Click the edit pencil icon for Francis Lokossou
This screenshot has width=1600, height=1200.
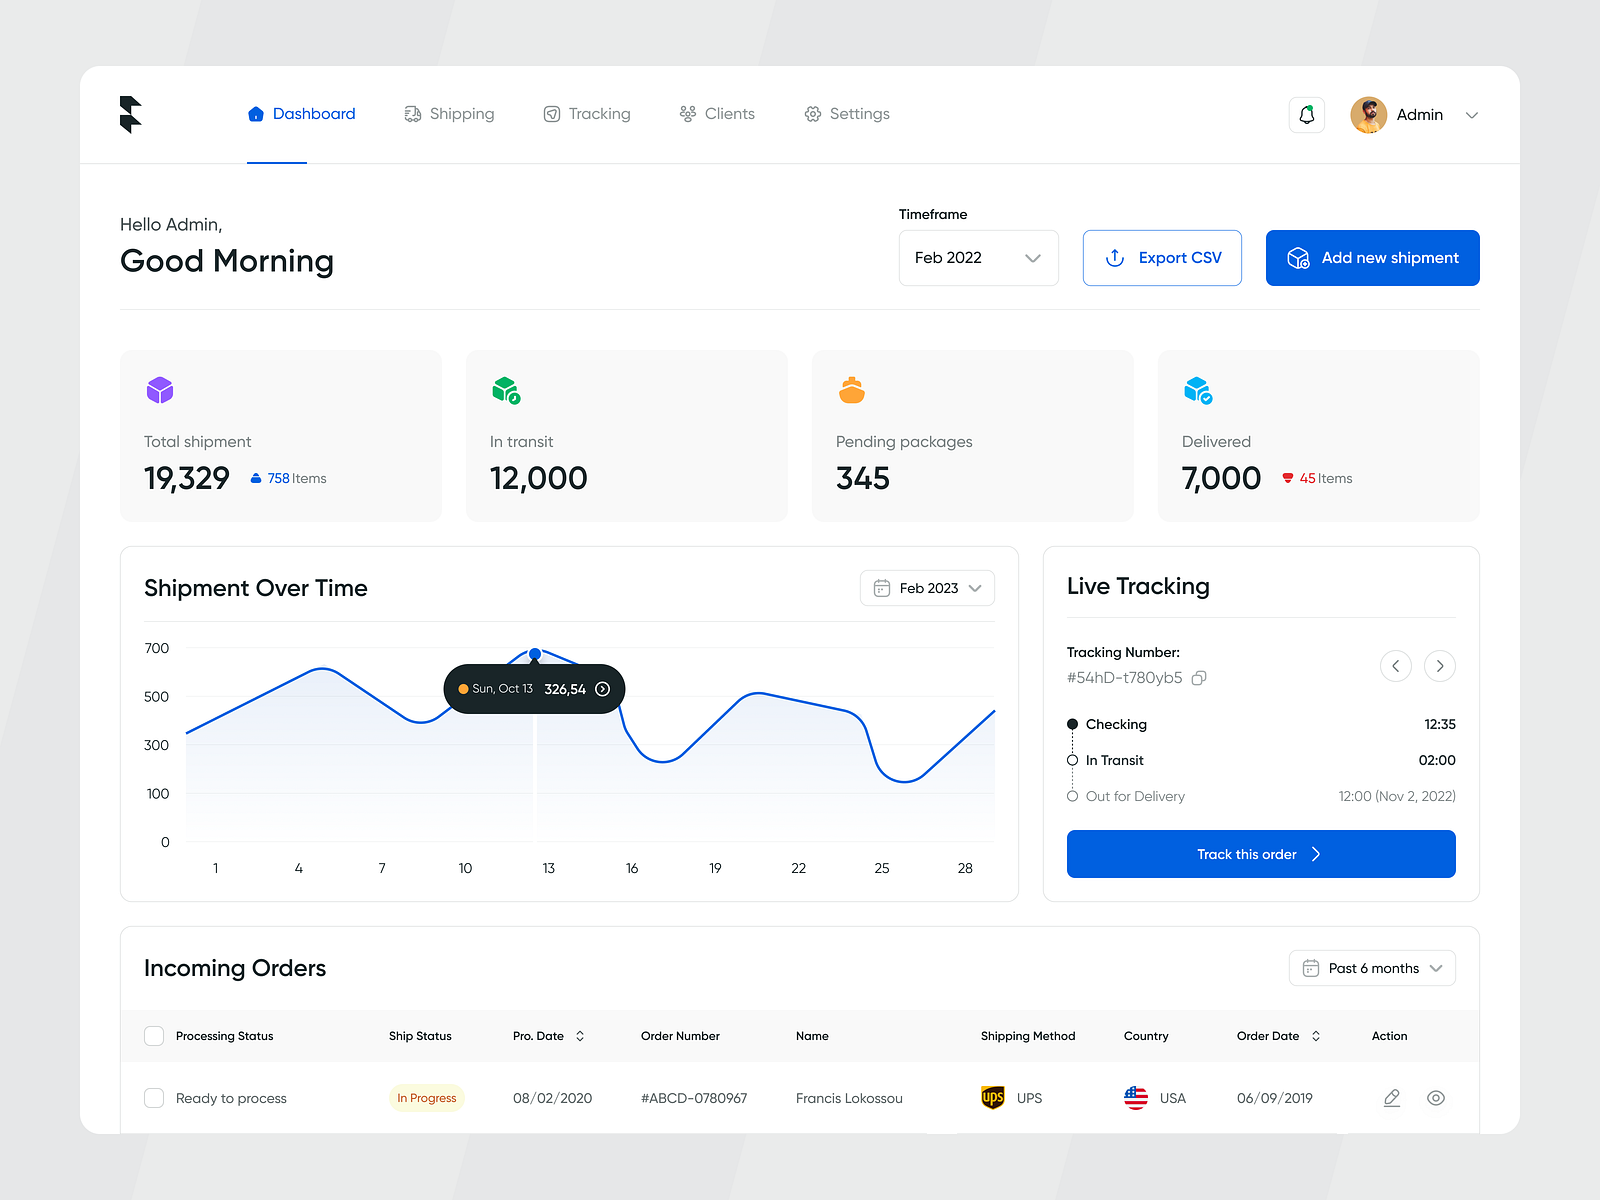click(1391, 1098)
